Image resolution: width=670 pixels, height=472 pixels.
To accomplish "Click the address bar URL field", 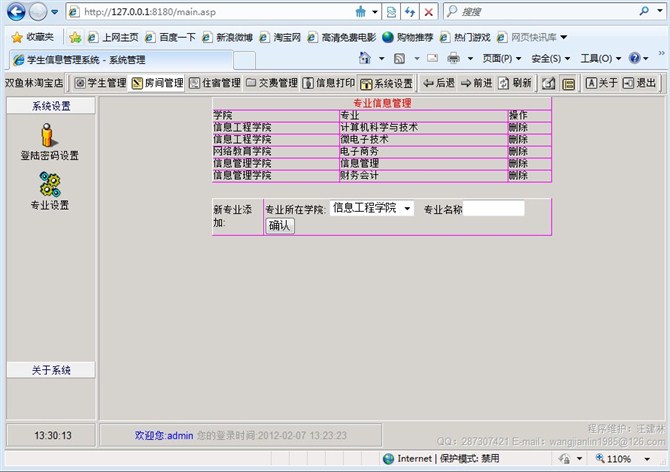I will point(214,12).
